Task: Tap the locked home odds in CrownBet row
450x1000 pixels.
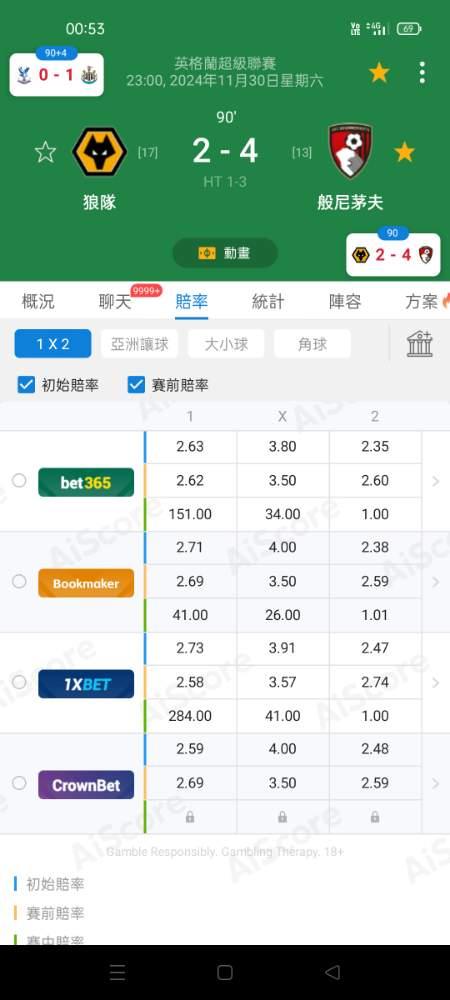Action: coord(190,817)
